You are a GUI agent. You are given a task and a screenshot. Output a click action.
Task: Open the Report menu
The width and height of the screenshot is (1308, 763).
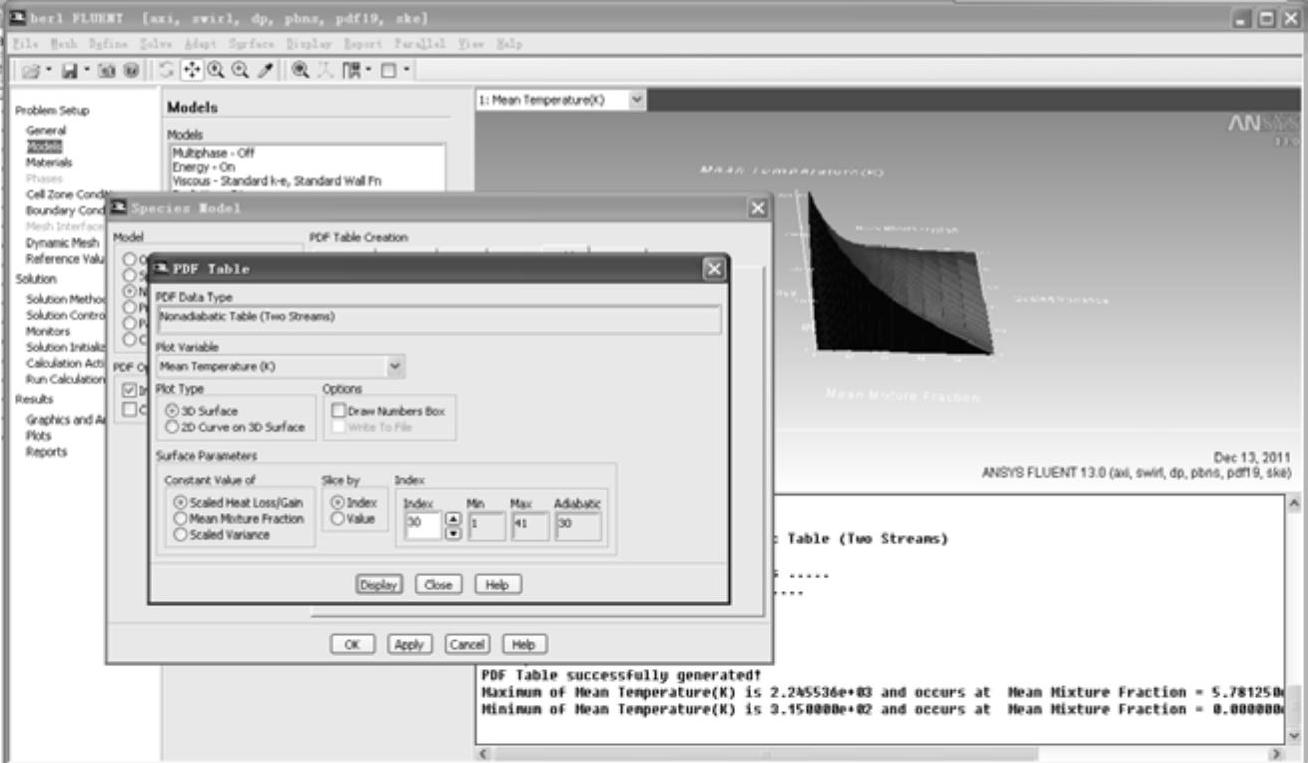tap(363, 44)
